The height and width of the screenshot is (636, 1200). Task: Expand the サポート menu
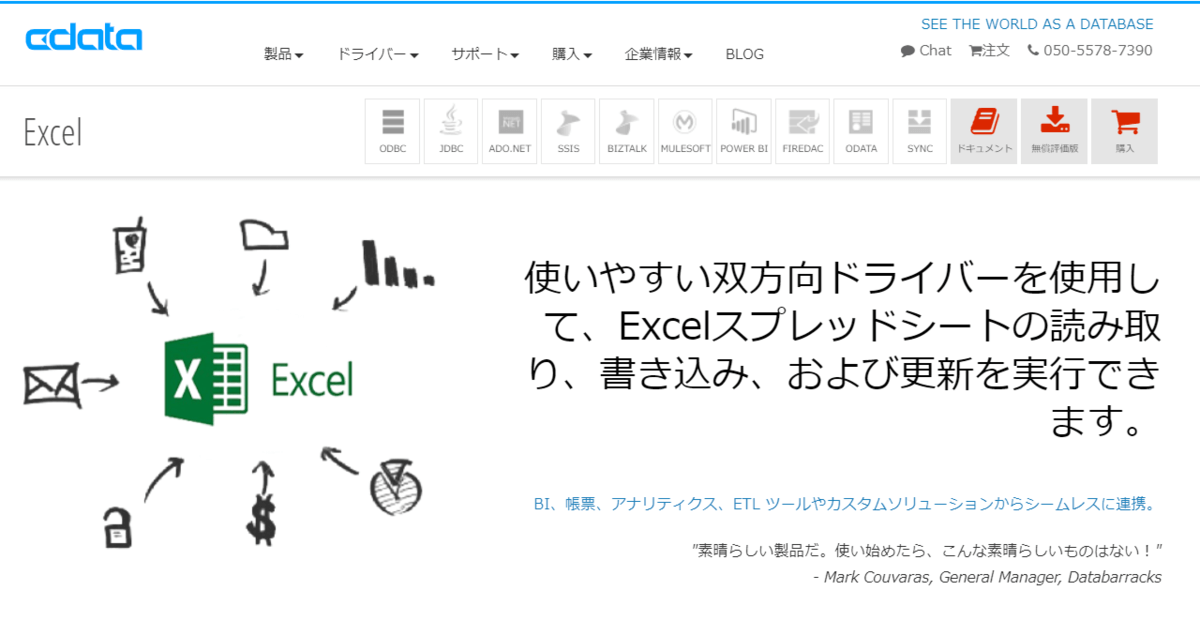tap(484, 54)
